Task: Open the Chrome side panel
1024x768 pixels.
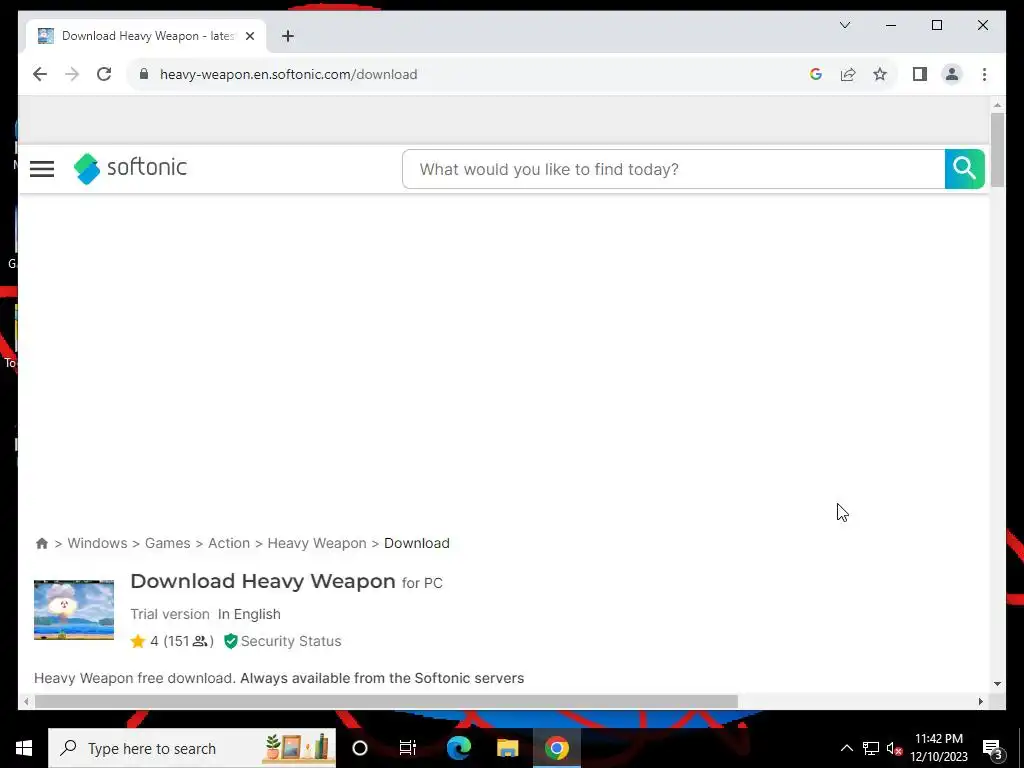Action: point(920,74)
